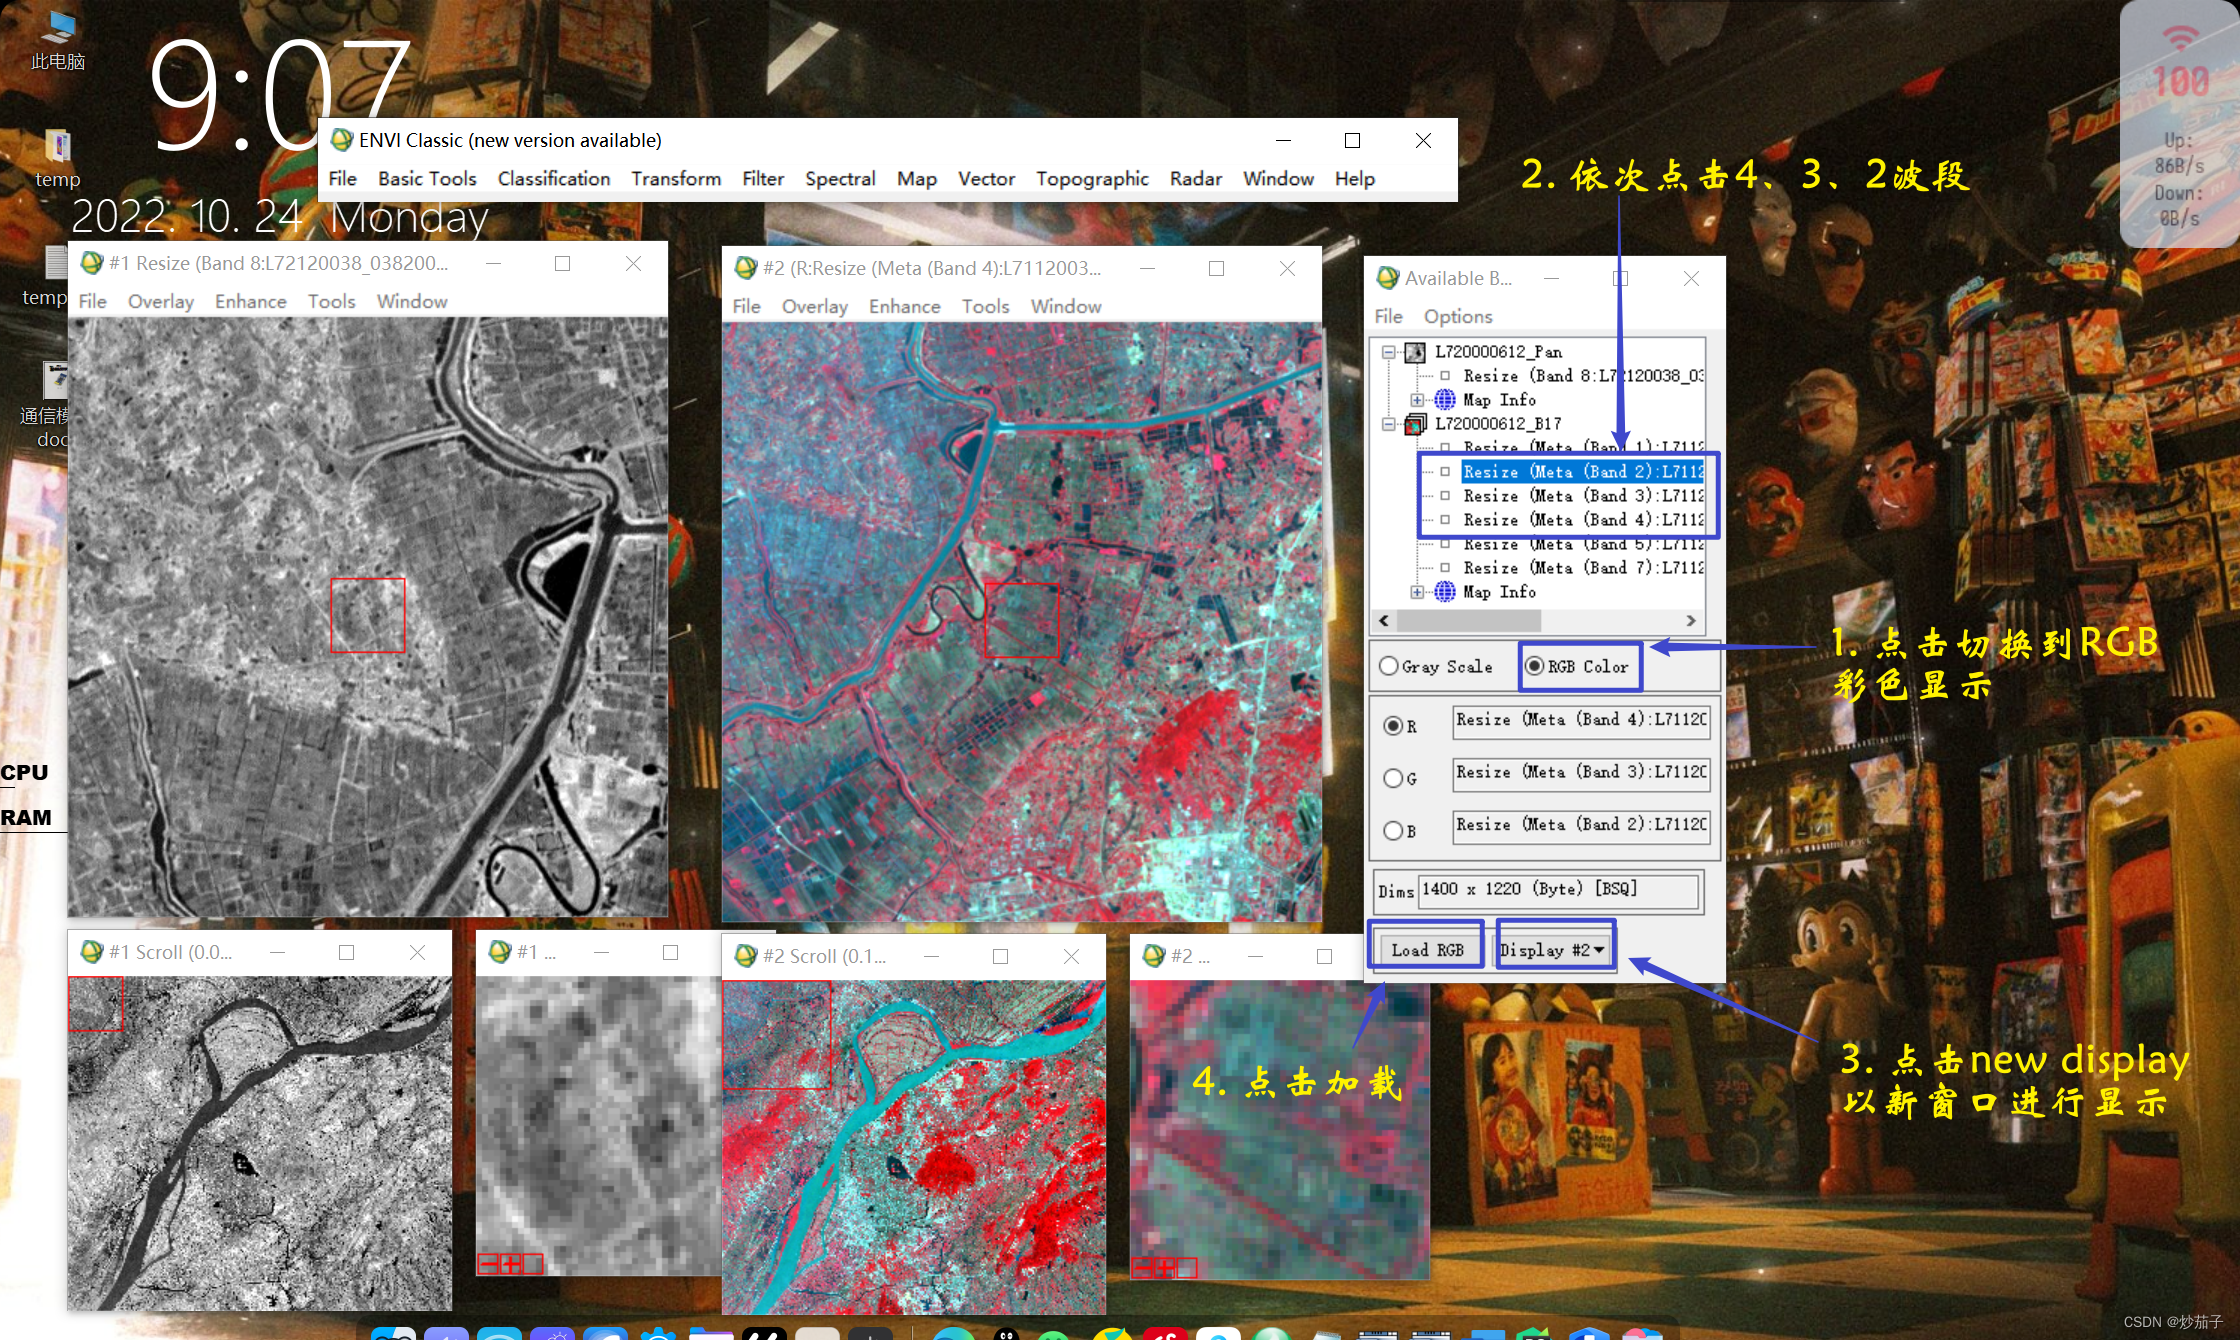Click the ENVI icon in the #2 display window title
The height and width of the screenshot is (1340, 2240).
click(x=746, y=268)
